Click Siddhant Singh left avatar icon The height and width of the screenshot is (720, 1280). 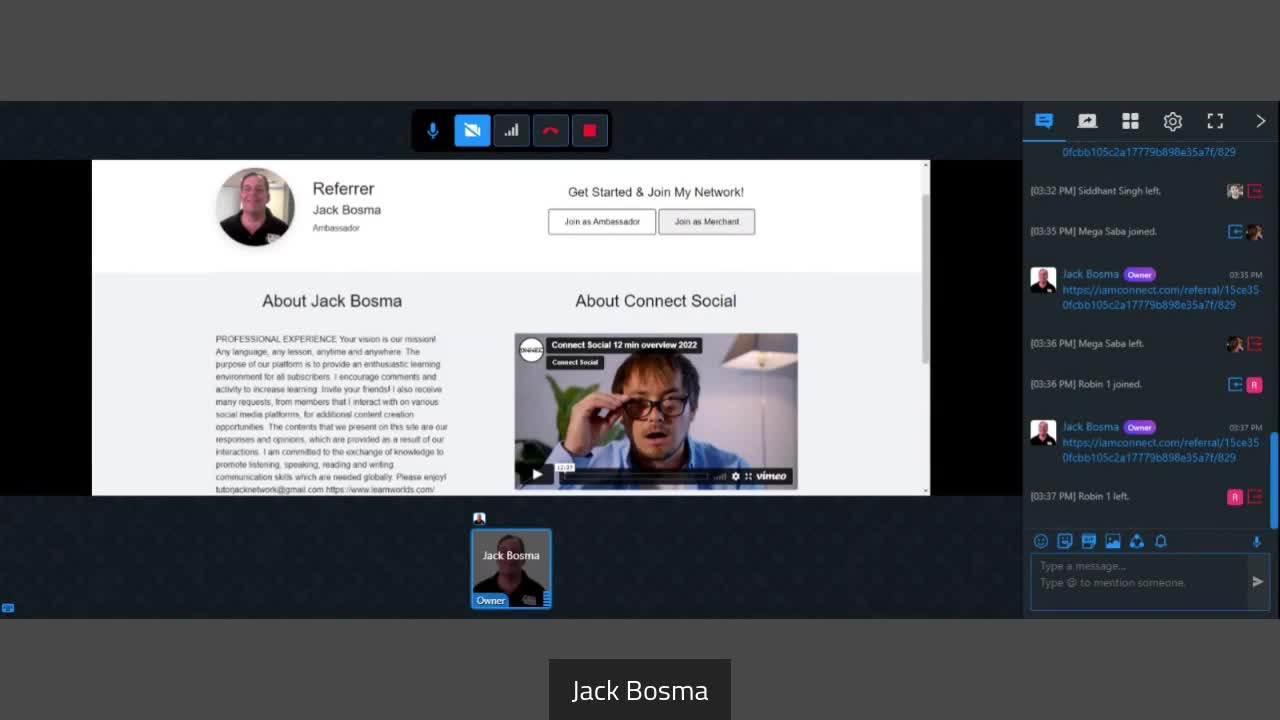1235,191
